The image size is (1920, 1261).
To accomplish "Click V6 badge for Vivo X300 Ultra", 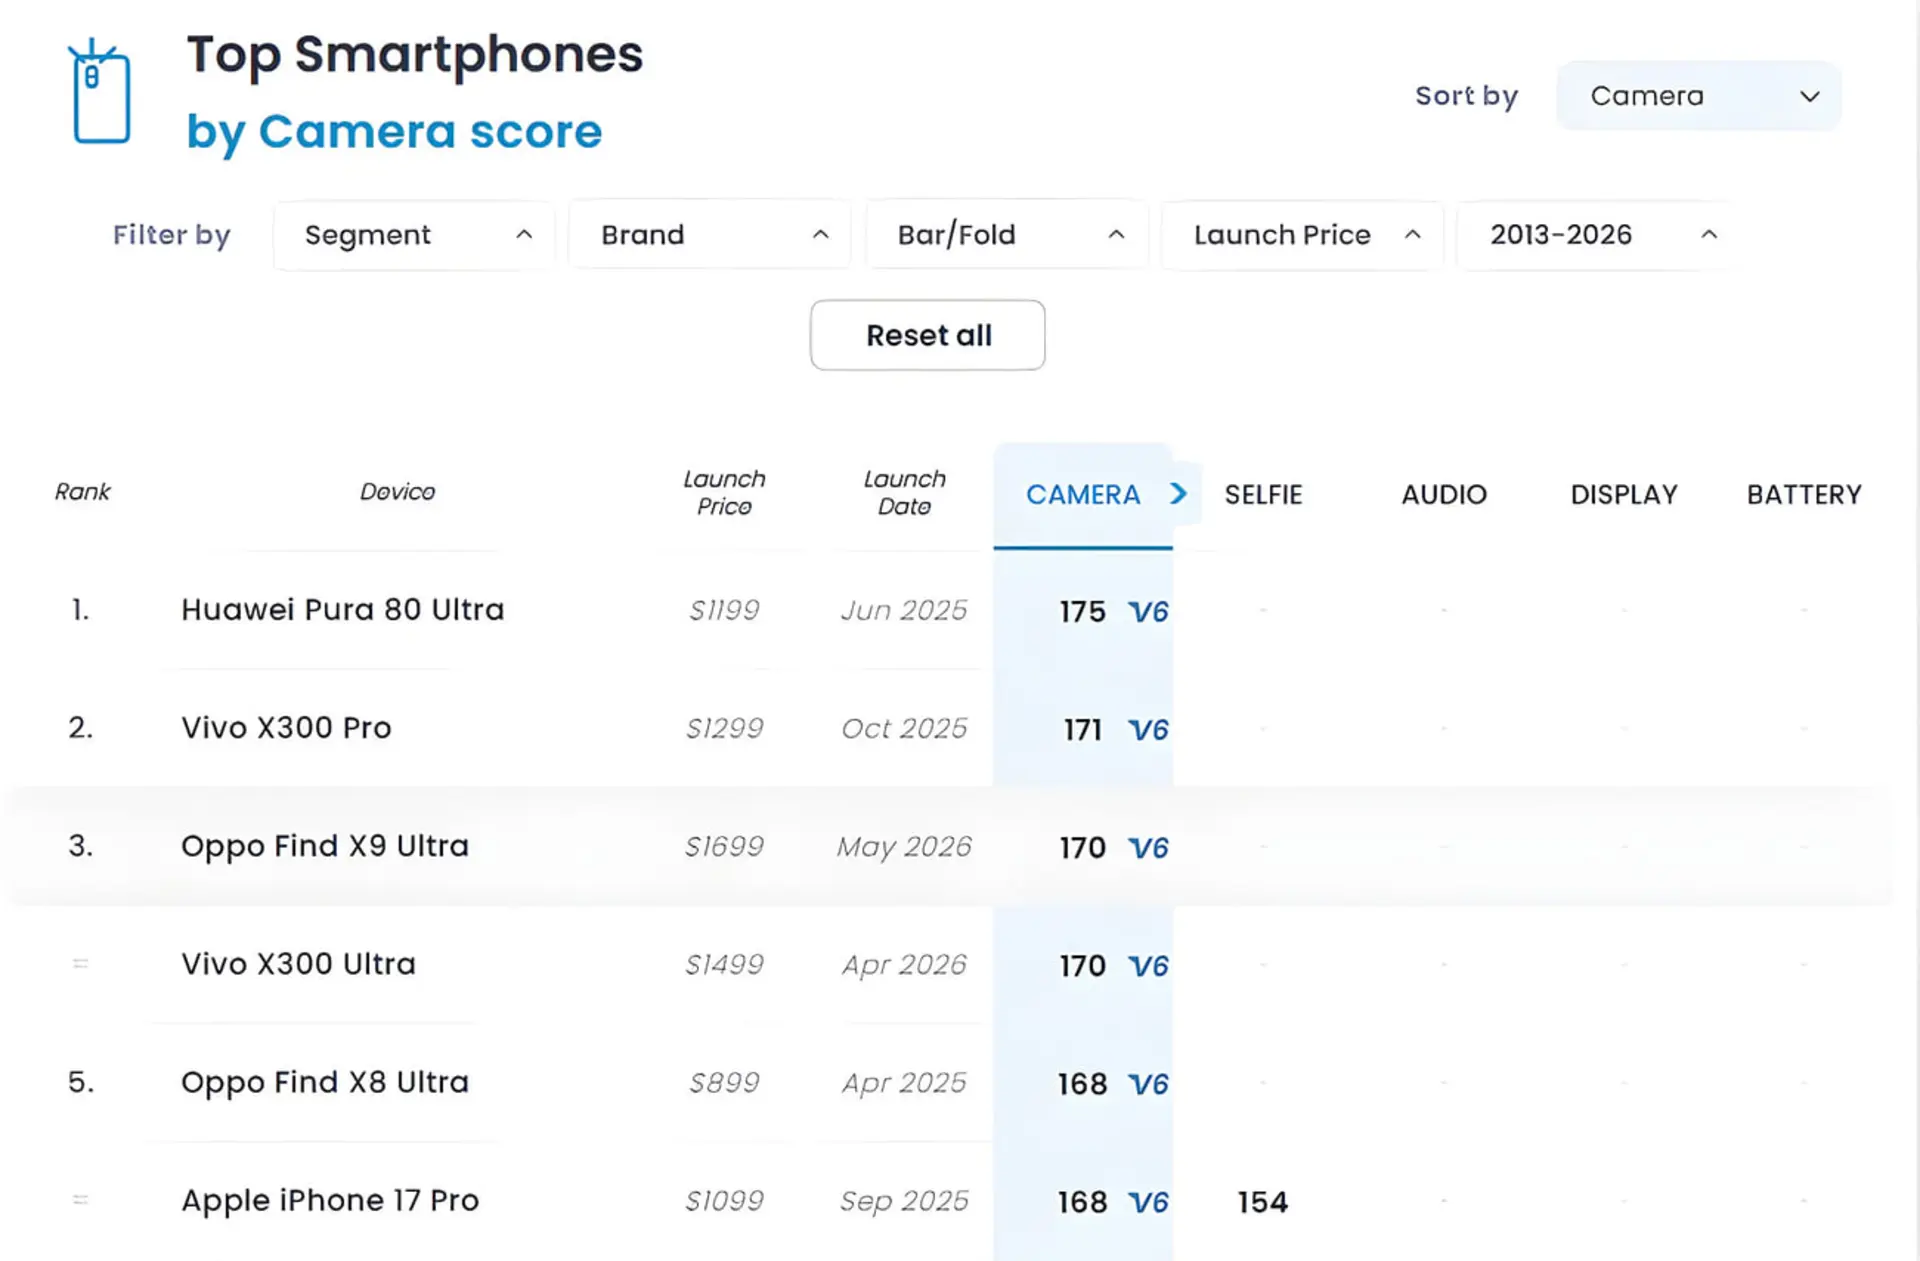I will coord(1148,965).
